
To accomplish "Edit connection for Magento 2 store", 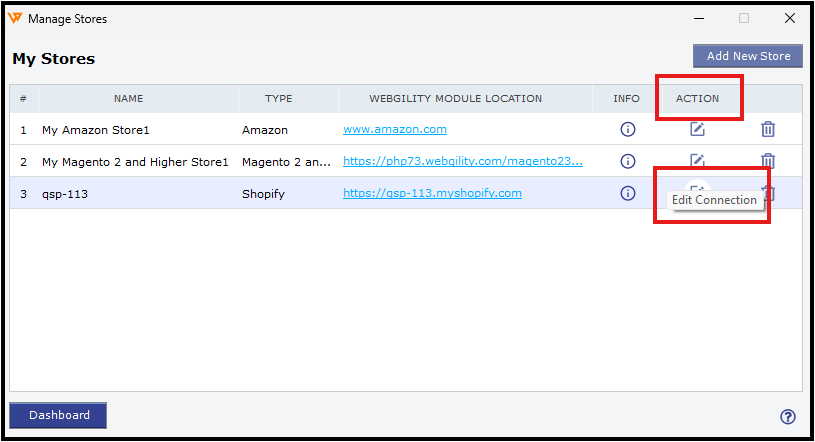I will (x=697, y=160).
